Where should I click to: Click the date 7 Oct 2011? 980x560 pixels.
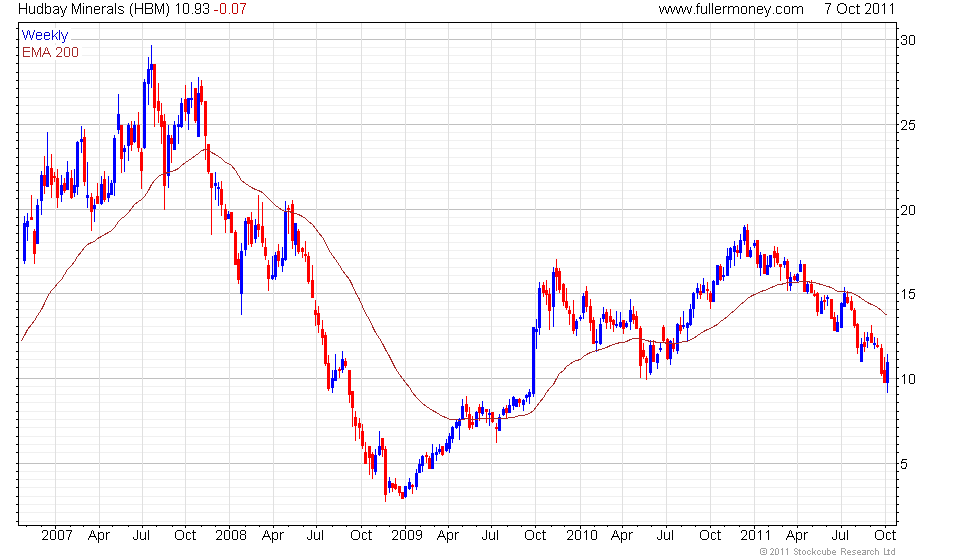859,9
